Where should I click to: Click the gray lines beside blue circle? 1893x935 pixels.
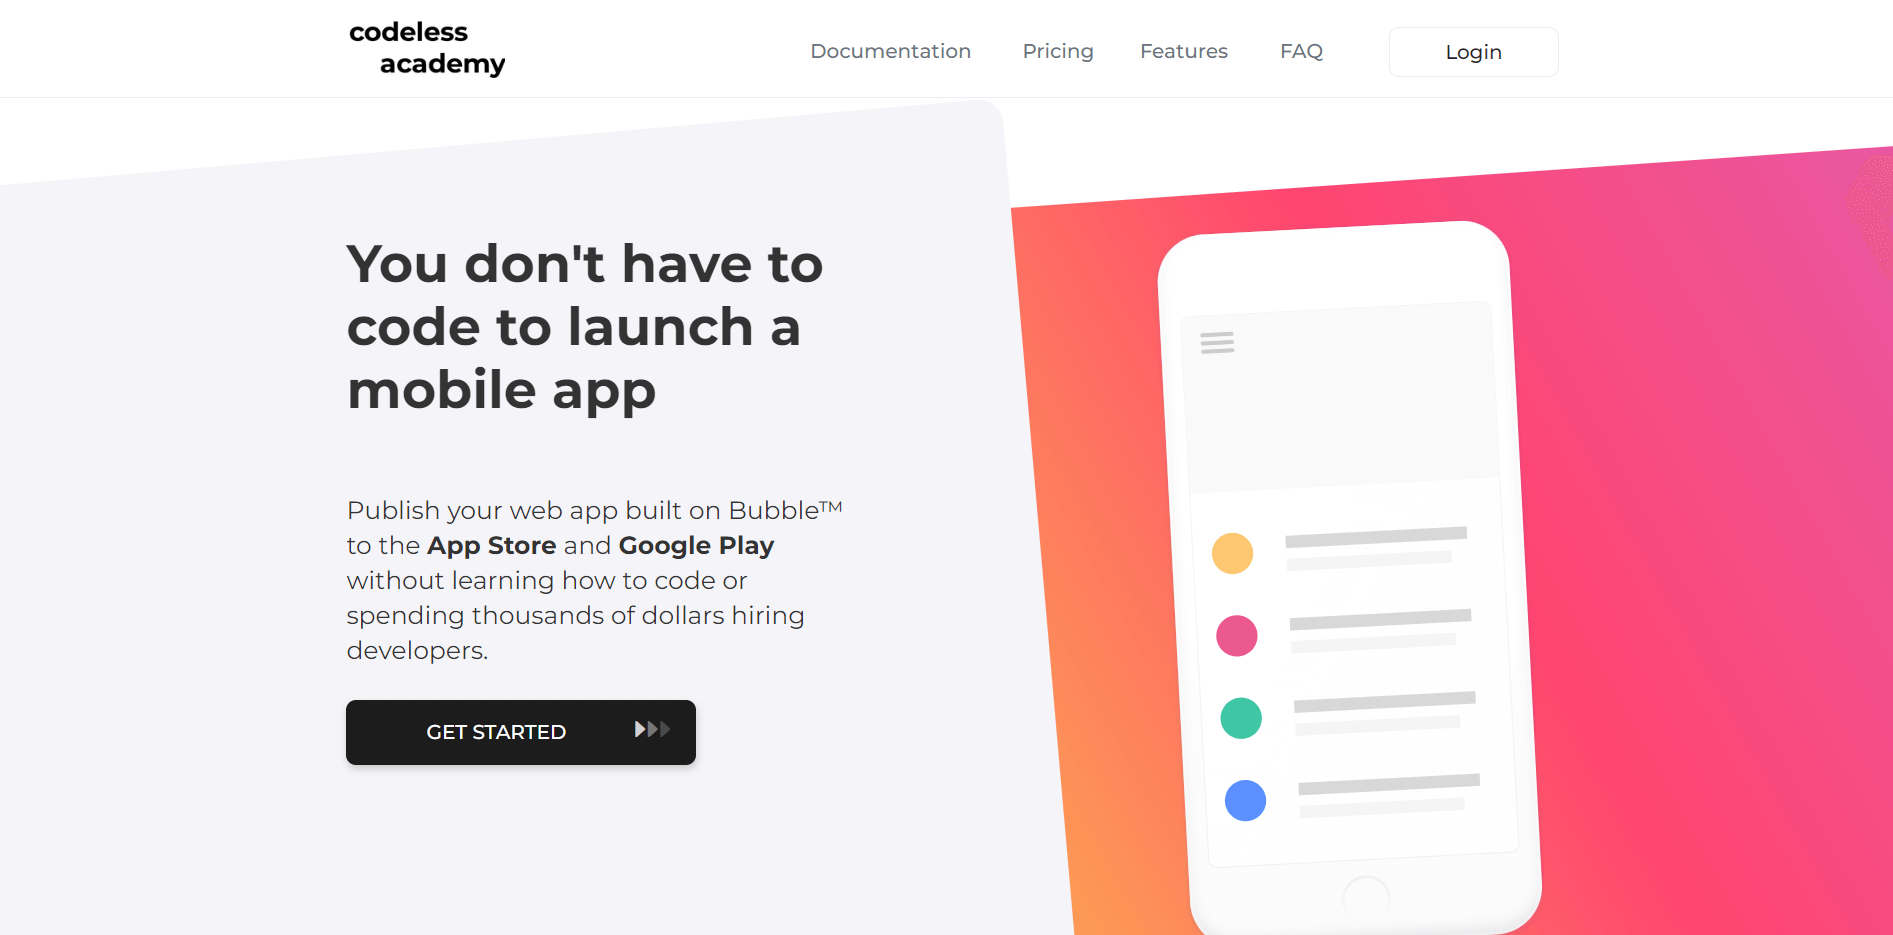pyautogui.click(x=1387, y=795)
